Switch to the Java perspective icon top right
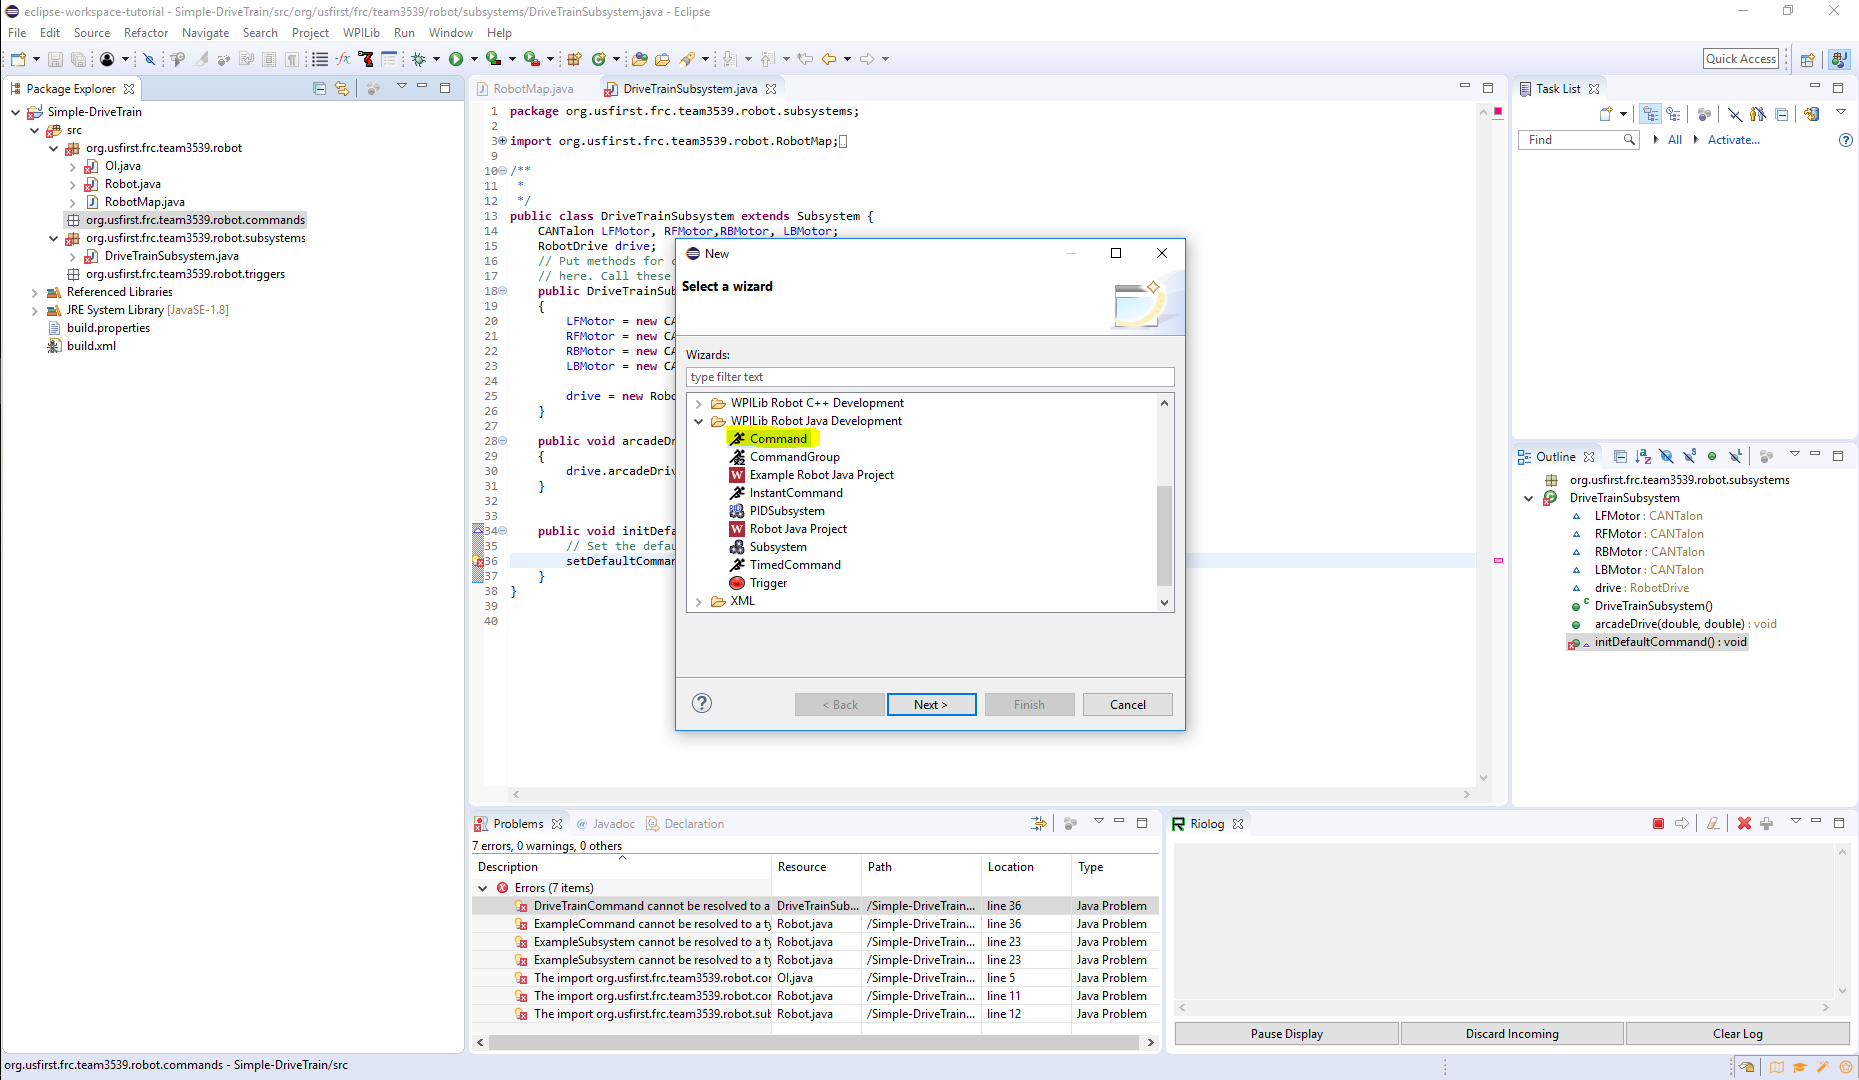Viewport: 1859px width, 1080px height. pos(1840,59)
